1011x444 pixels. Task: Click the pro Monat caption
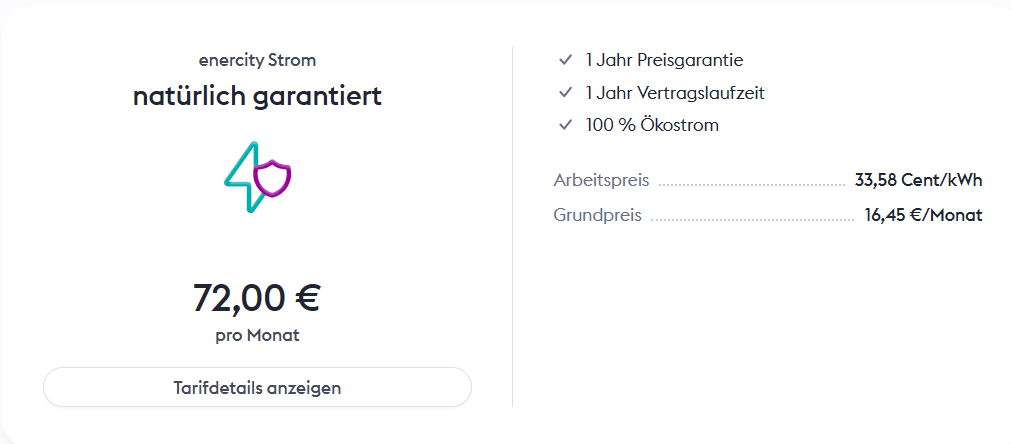257,335
